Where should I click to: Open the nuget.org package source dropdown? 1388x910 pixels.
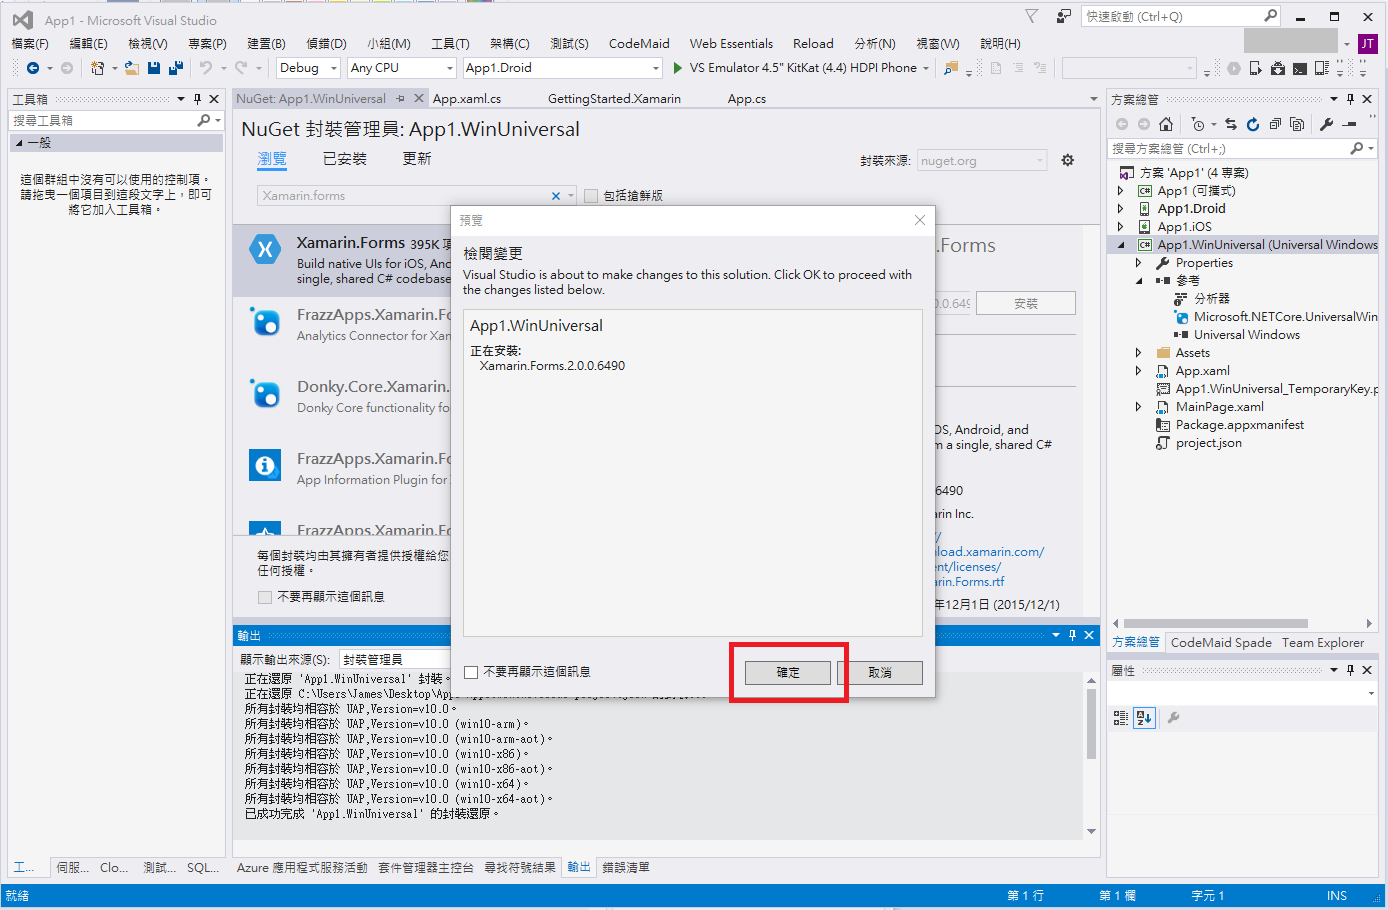[x=982, y=161]
